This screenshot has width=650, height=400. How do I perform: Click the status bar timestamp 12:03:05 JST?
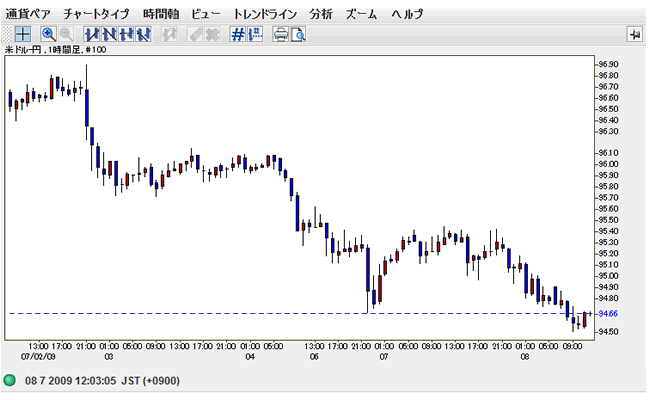102,381
